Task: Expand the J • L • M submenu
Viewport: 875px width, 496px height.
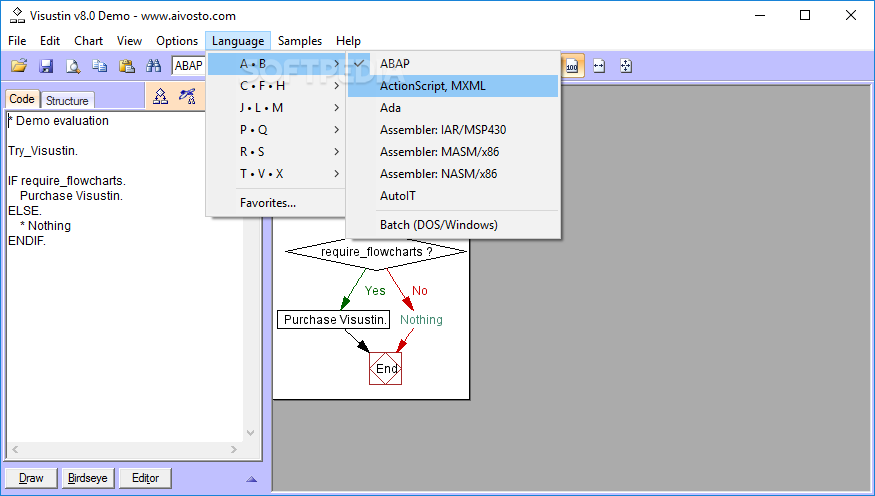Action: [x=276, y=108]
